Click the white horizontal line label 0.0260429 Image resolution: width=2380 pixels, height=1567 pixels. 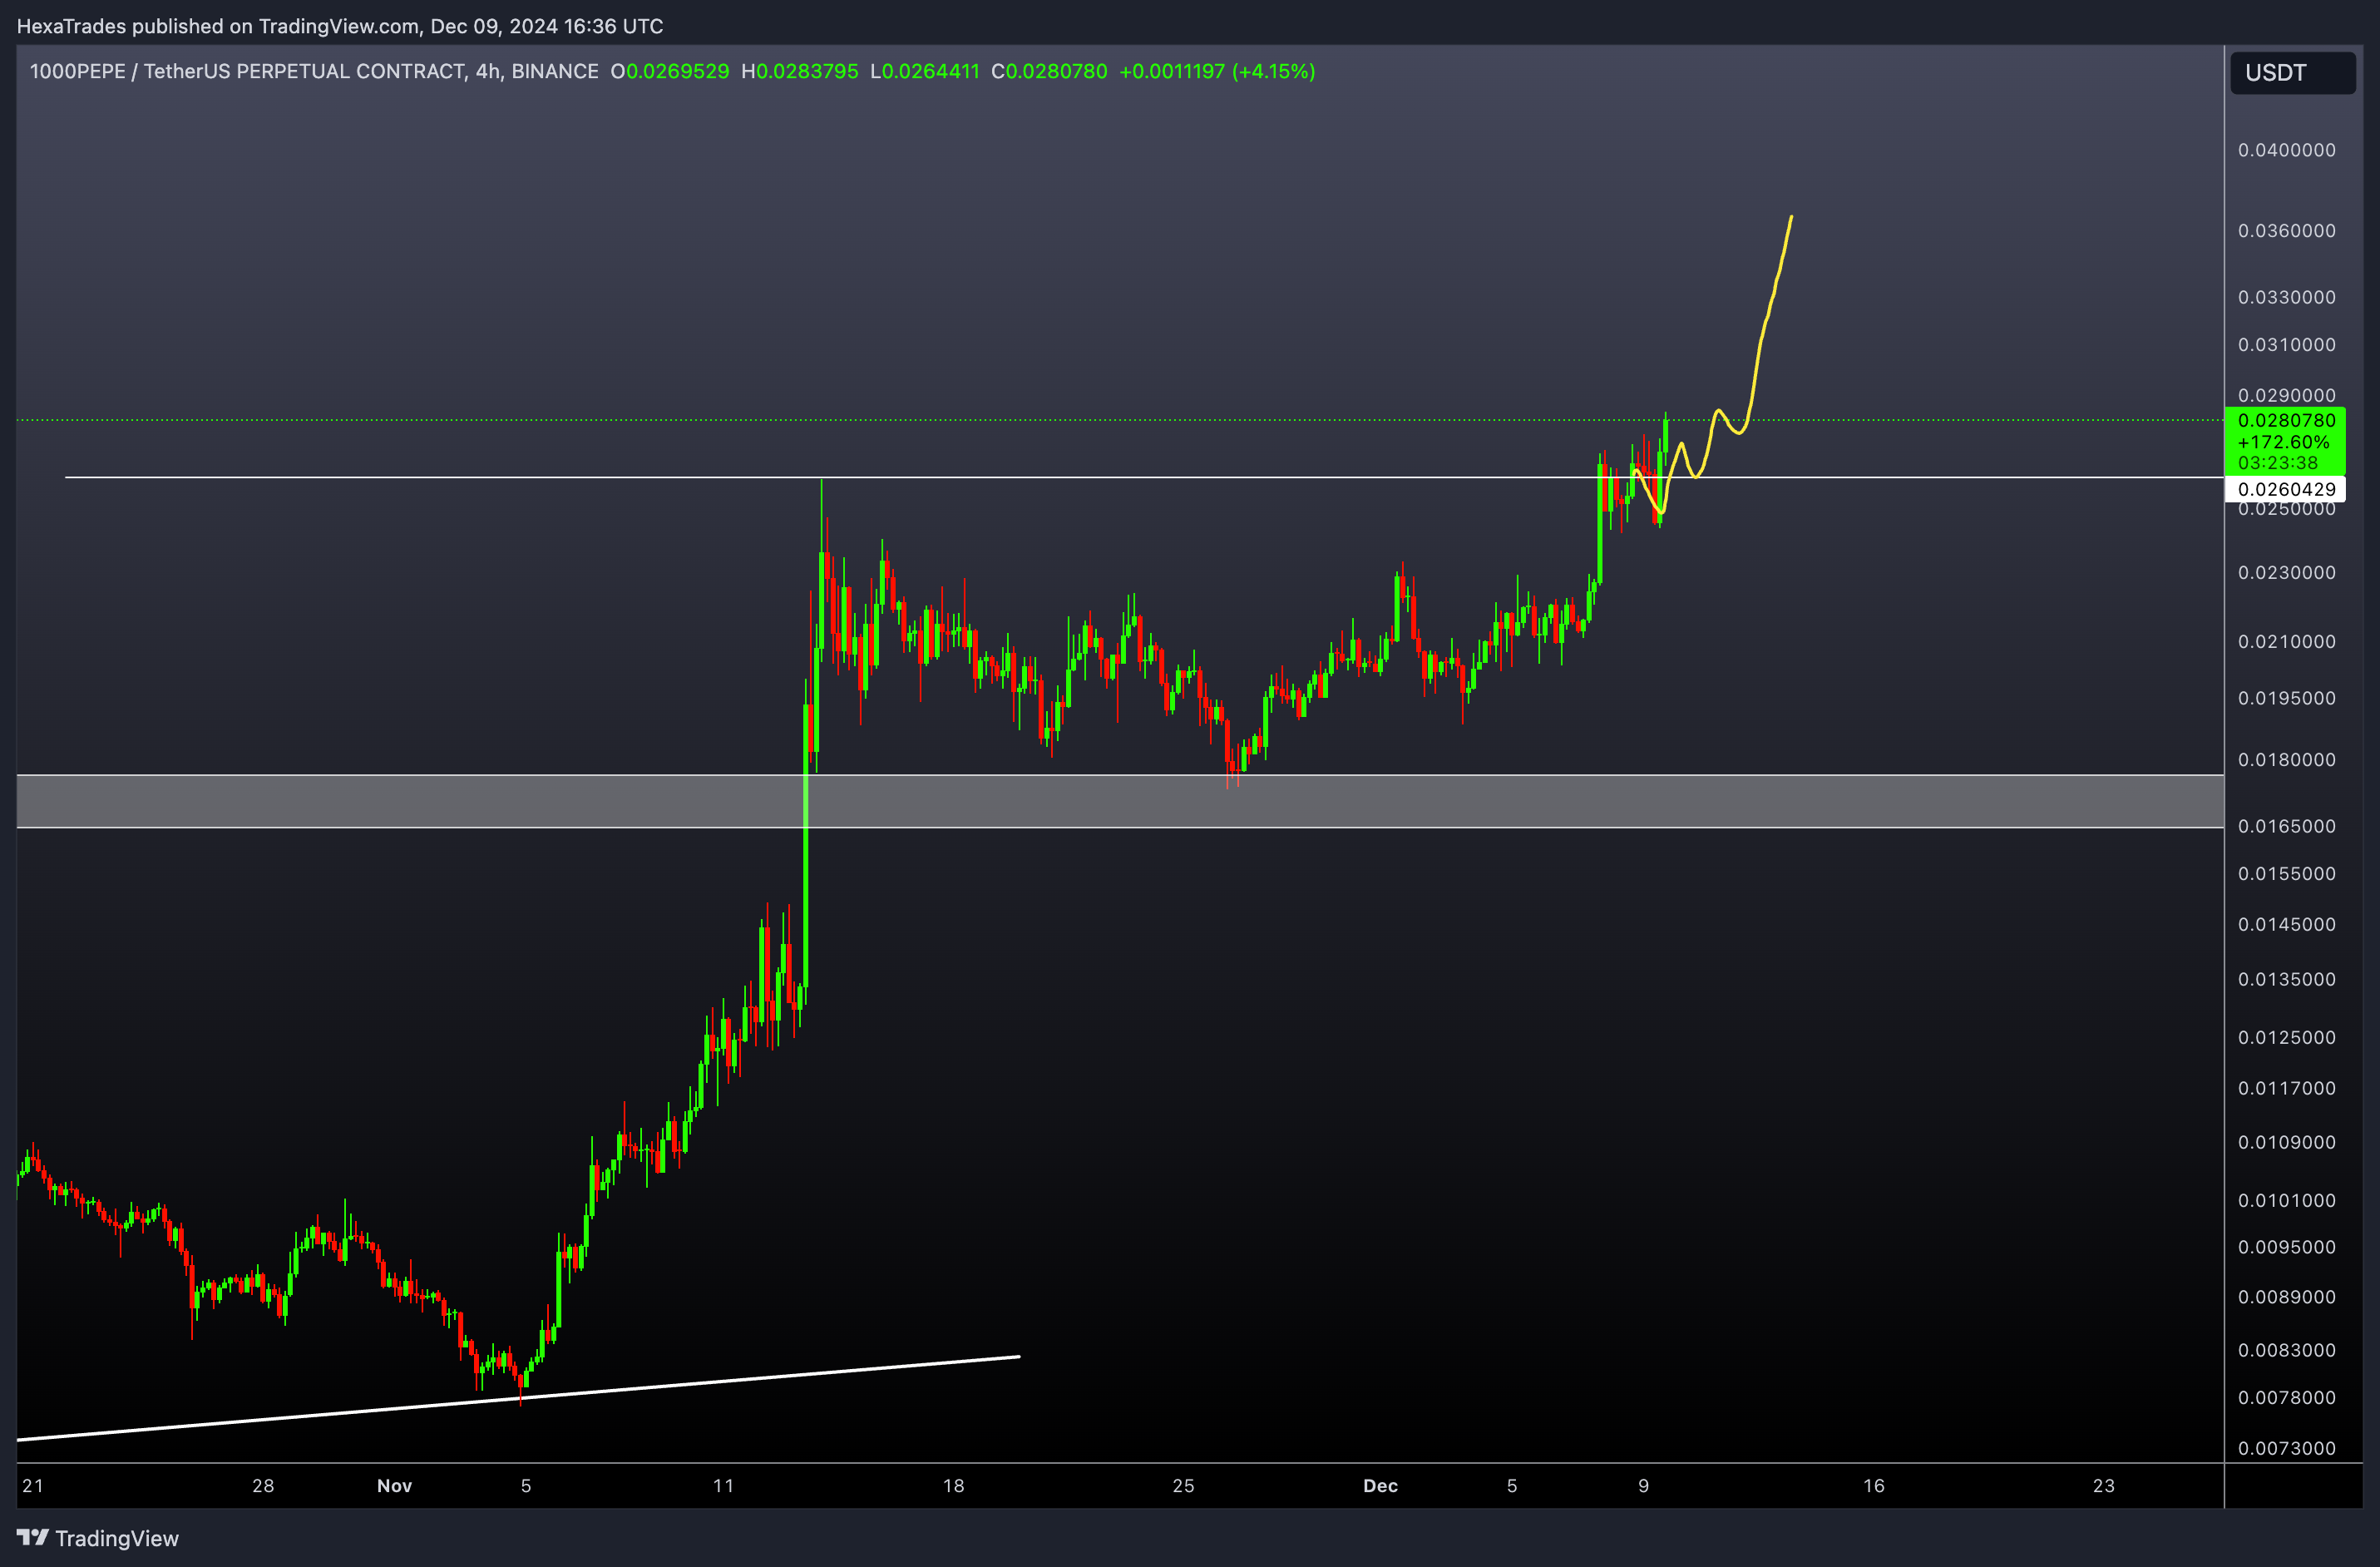coord(2285,489)
